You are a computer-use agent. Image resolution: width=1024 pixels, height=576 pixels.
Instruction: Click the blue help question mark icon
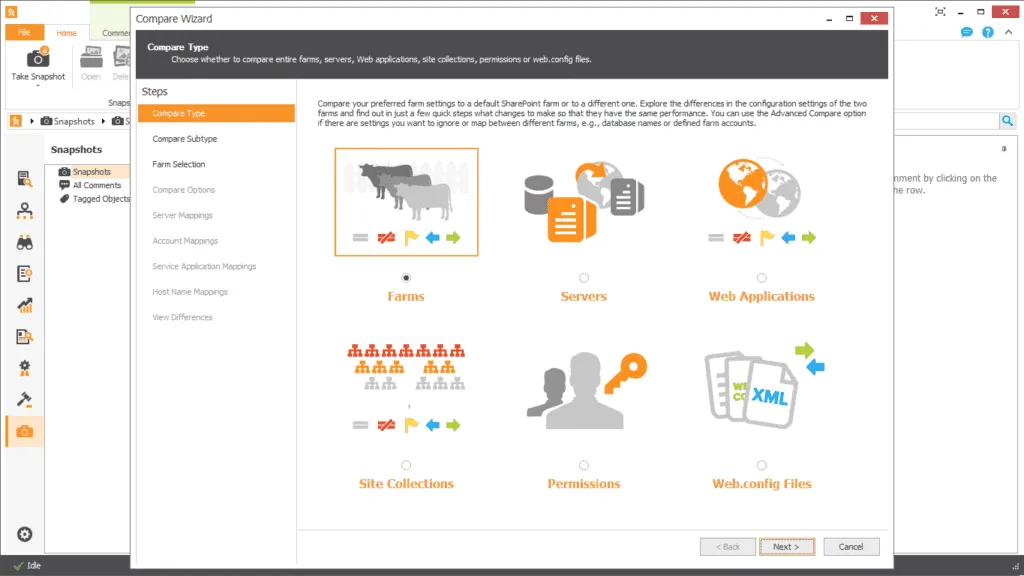(988, 33)
